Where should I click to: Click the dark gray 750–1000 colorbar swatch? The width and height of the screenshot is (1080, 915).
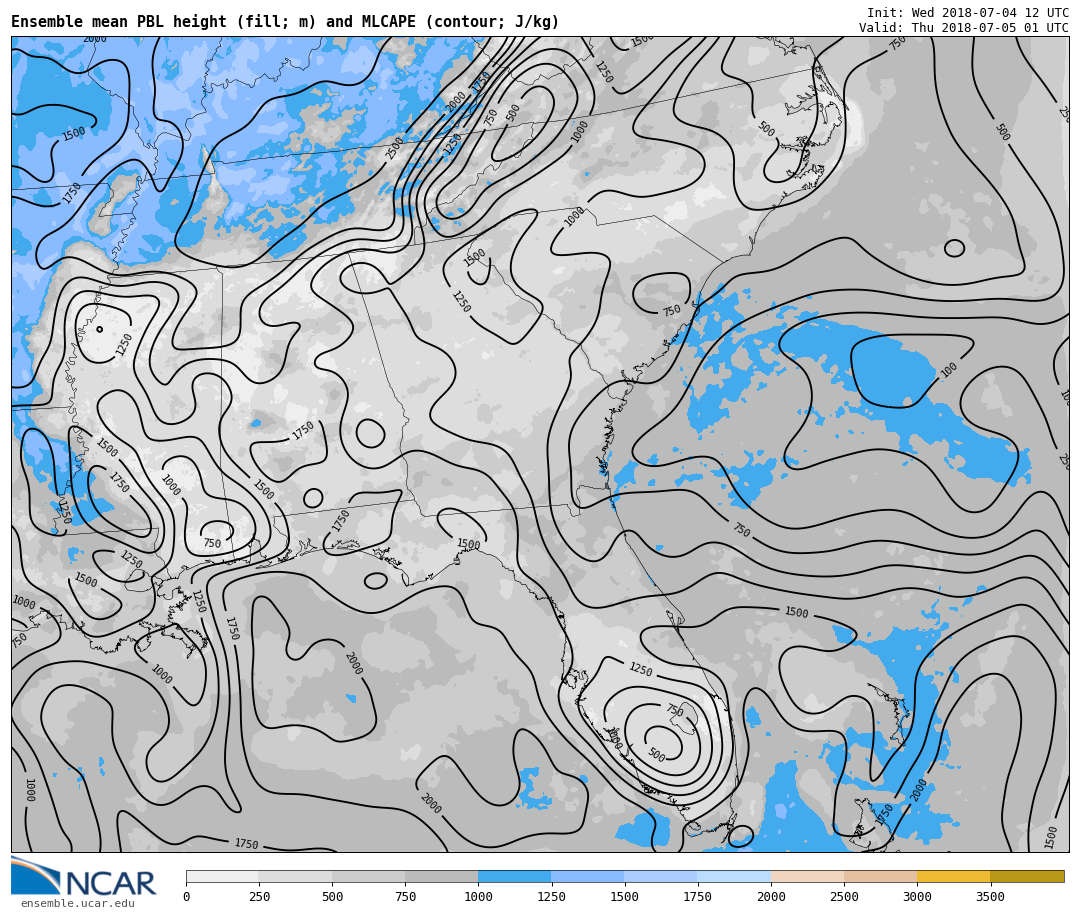point(441,876)
